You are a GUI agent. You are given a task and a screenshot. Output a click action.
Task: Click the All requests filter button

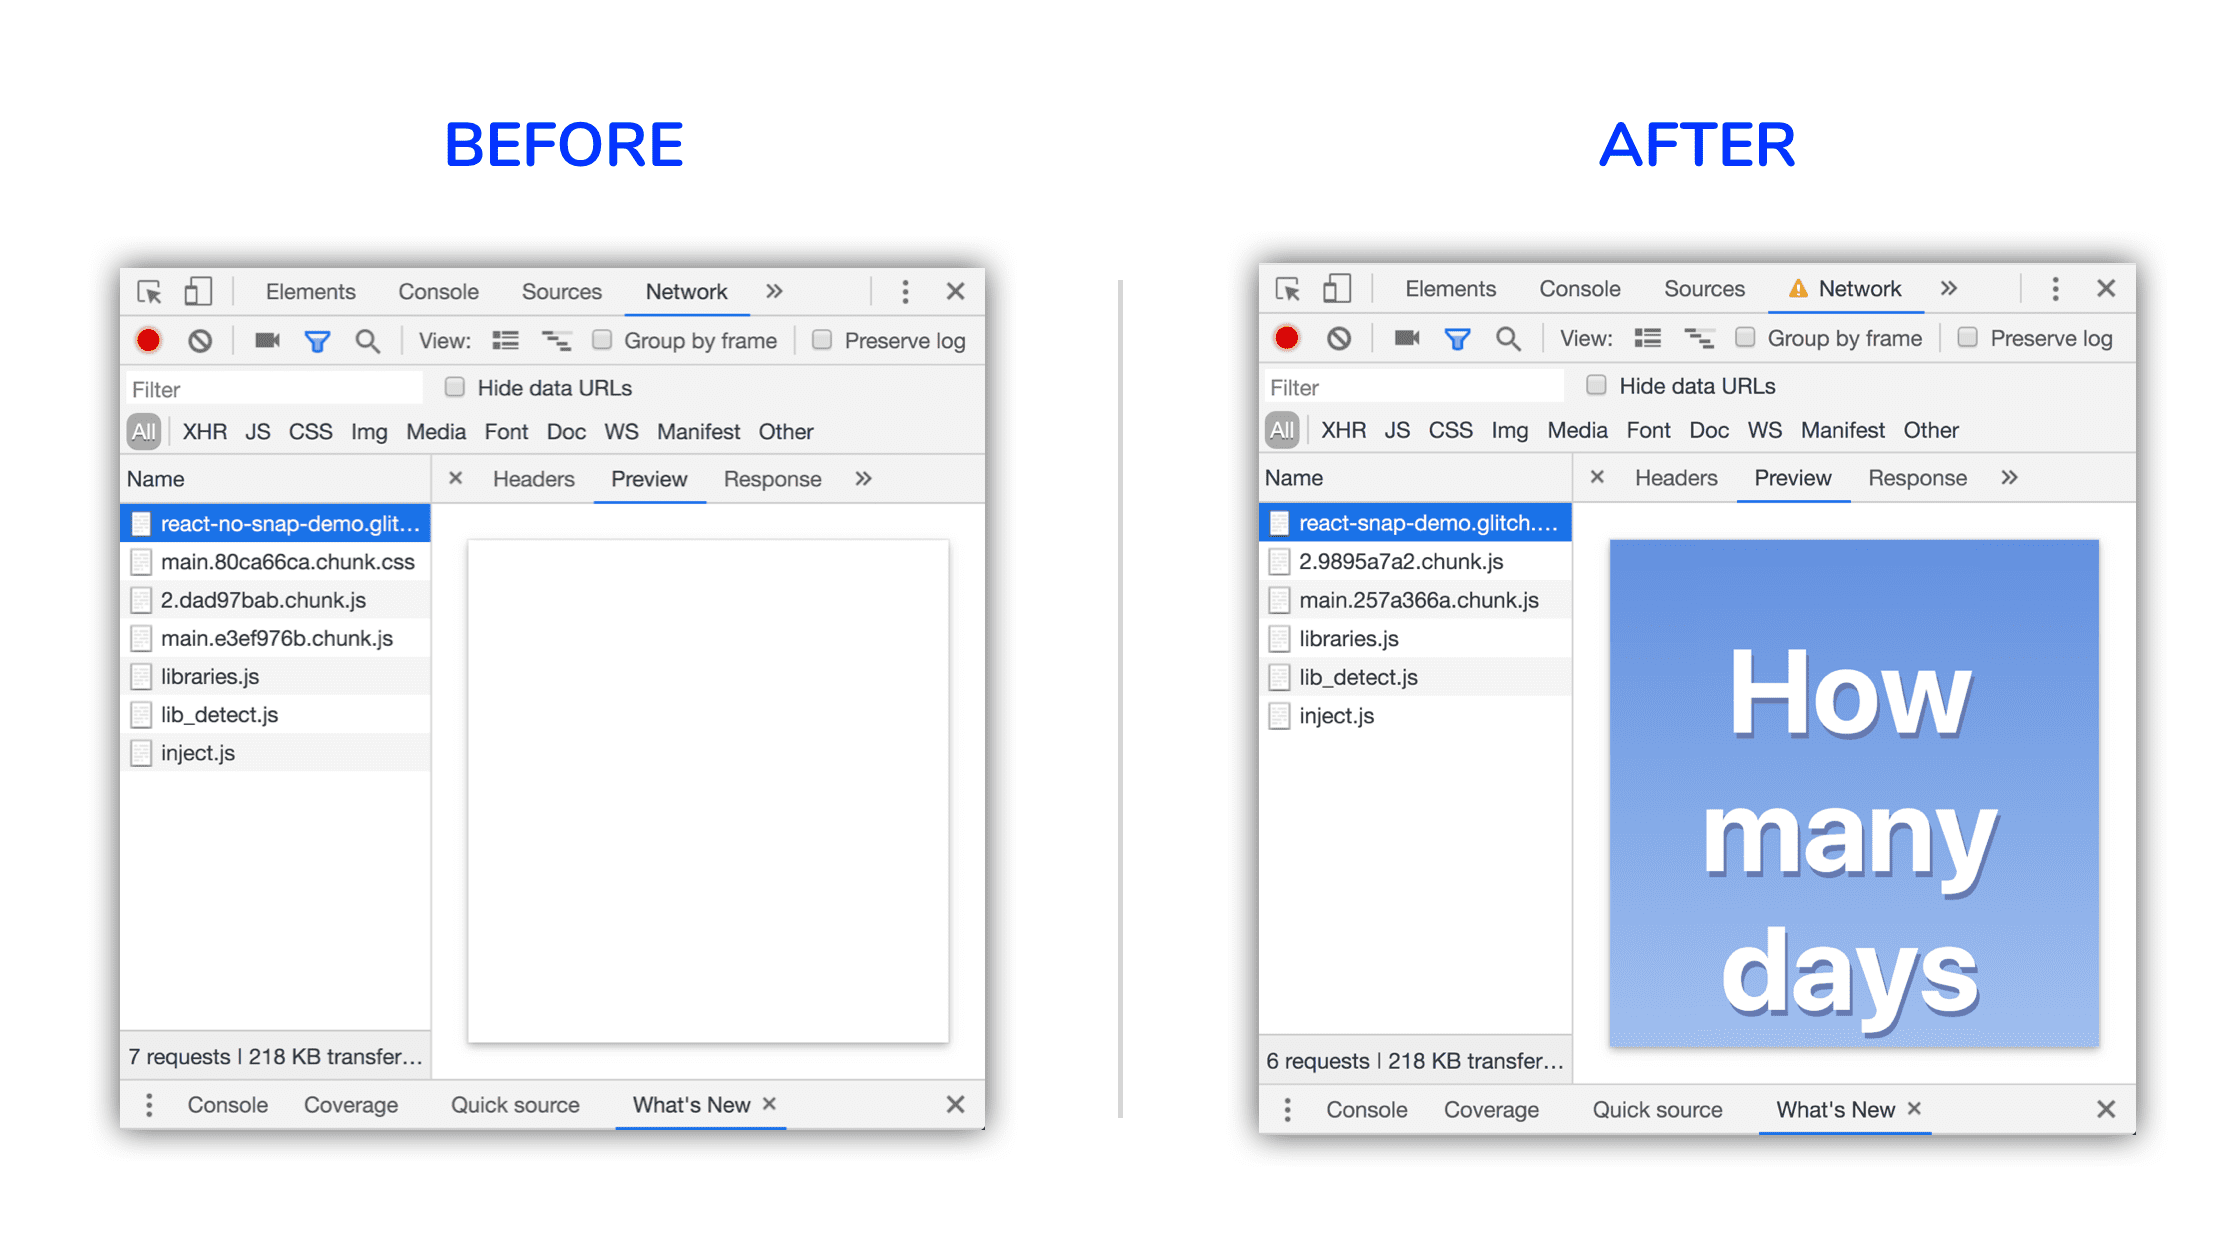point(140,432)
